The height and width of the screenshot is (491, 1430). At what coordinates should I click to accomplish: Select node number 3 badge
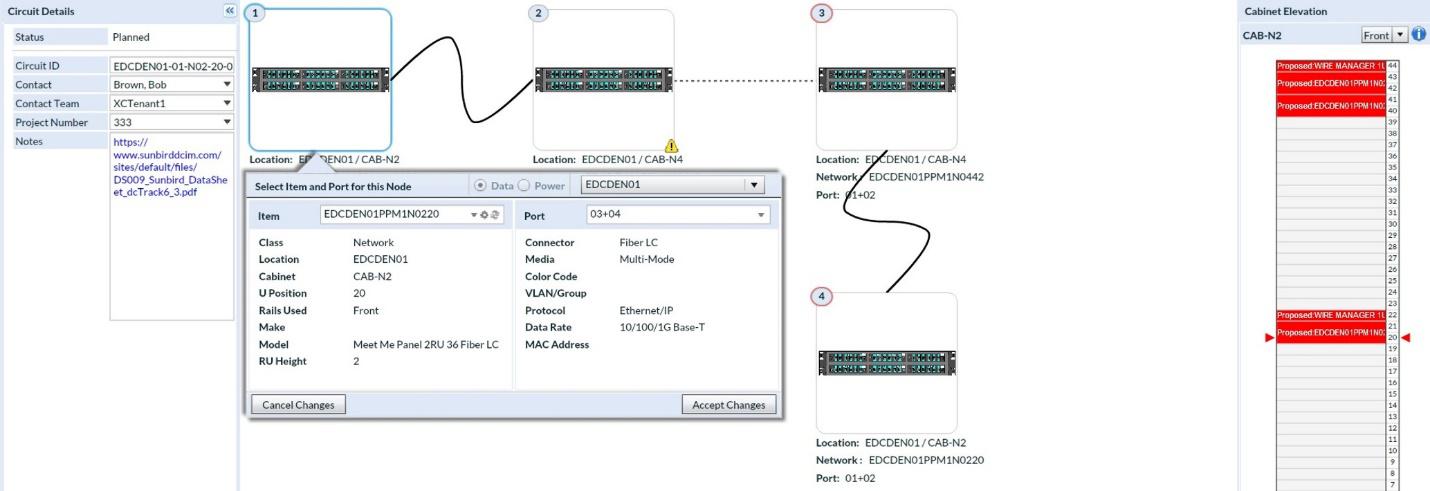823,13
